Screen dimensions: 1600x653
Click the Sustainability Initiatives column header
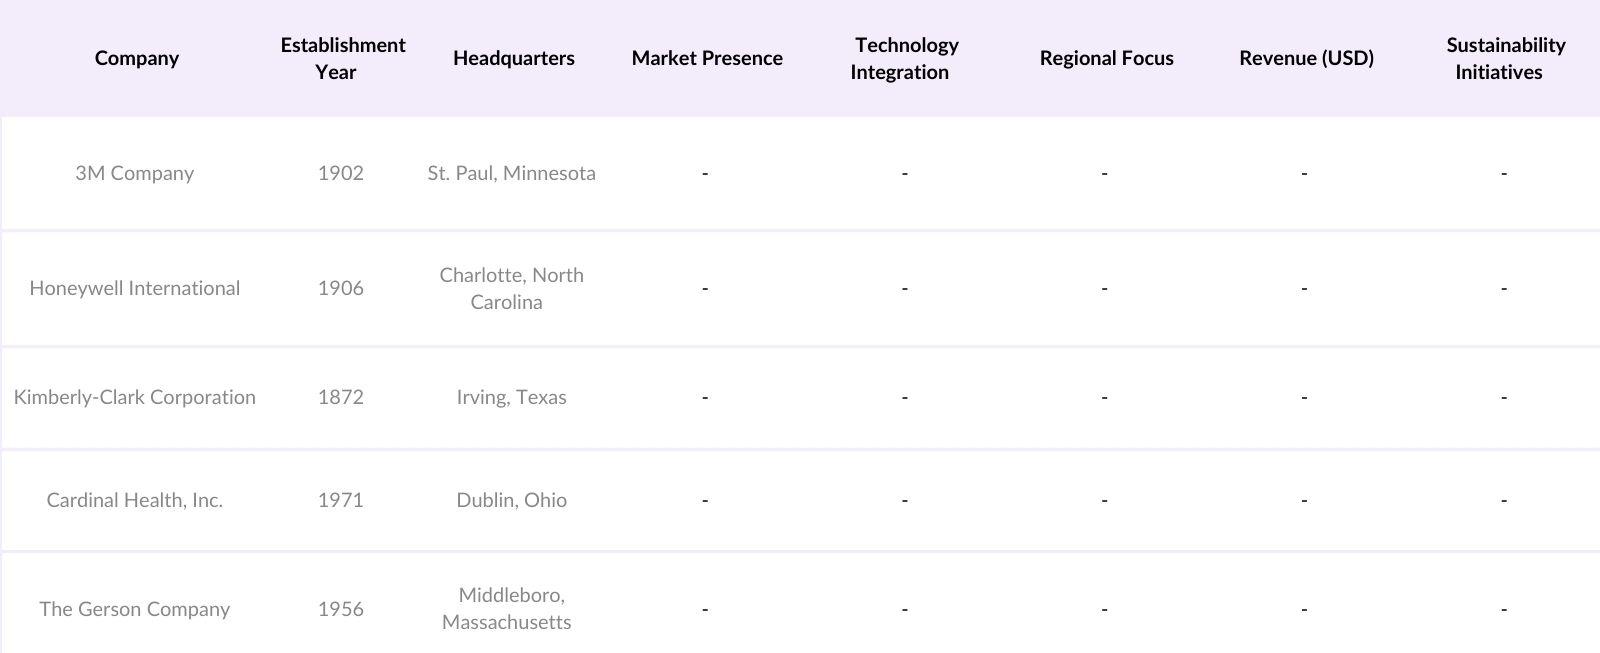point(1504,58)
